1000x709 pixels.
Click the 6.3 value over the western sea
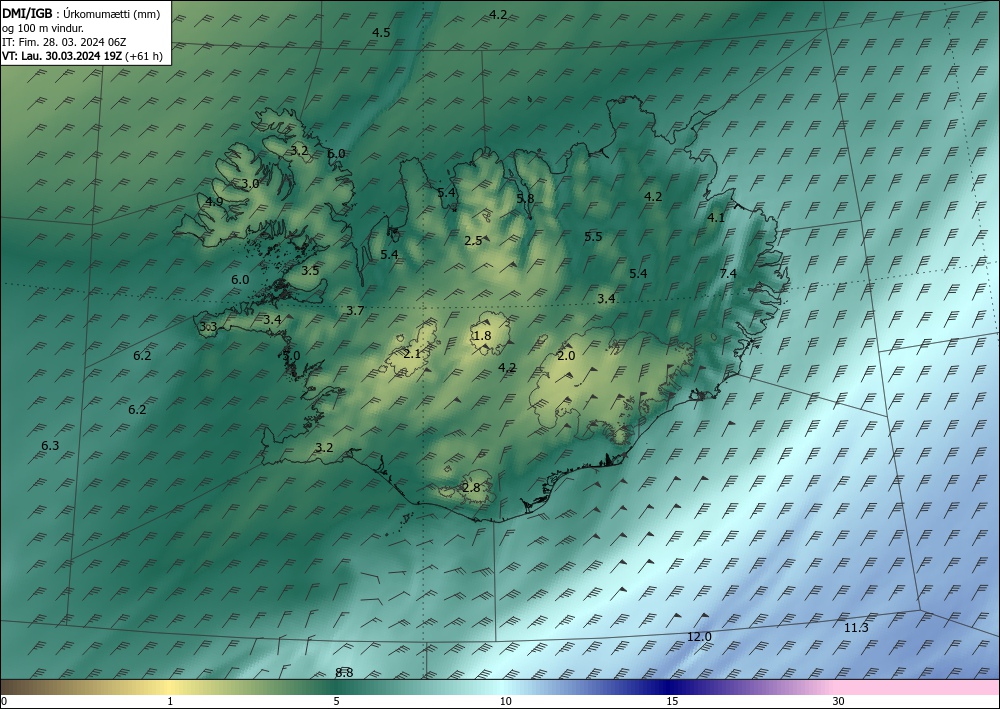click(x=50, y=446)
